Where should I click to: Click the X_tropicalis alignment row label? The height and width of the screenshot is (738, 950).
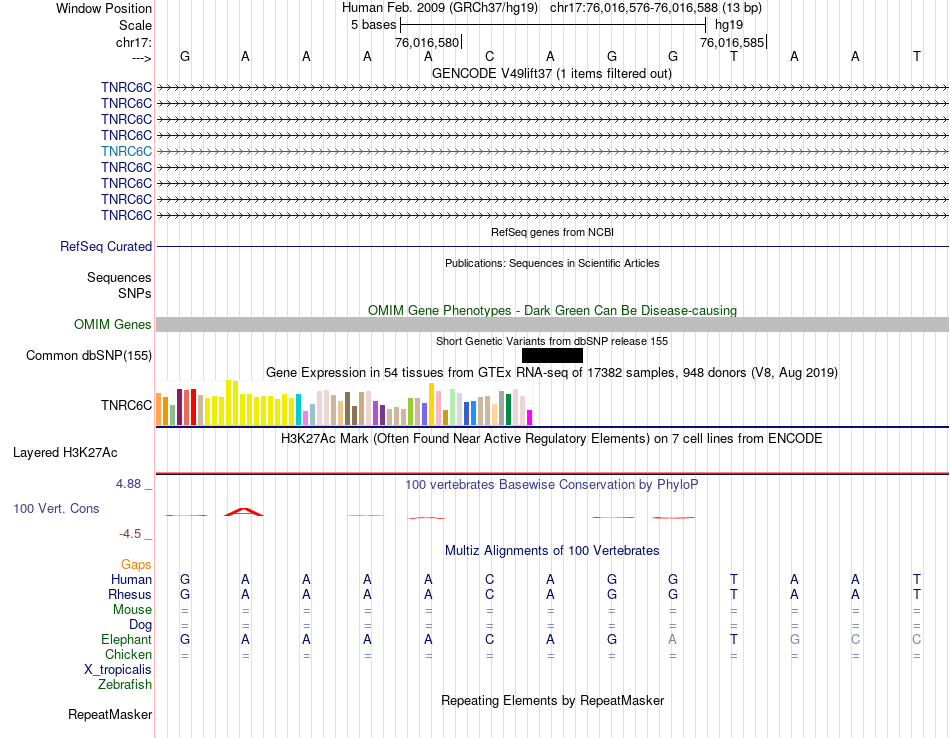(118, 670)
